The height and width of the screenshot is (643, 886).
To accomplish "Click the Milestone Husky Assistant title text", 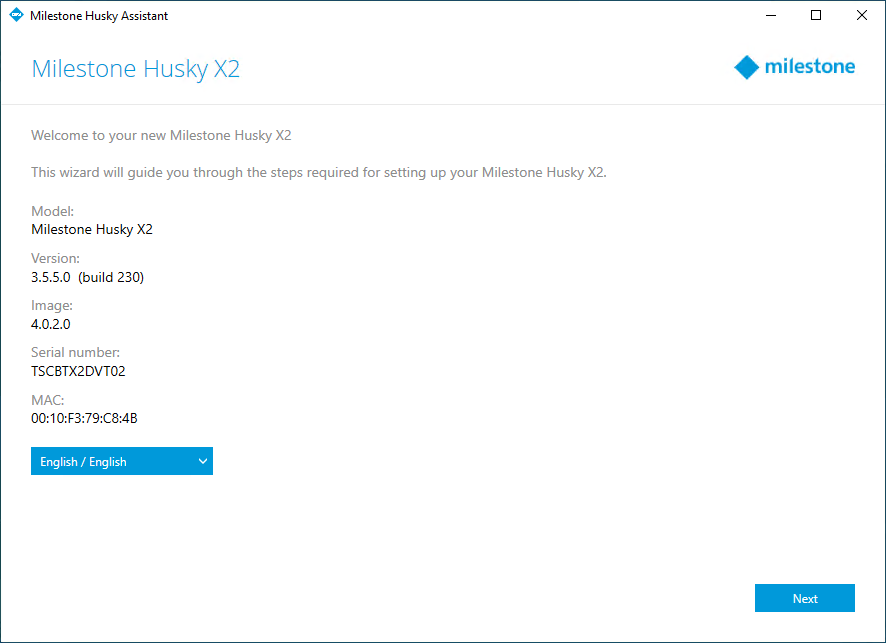I will [99, 16].
